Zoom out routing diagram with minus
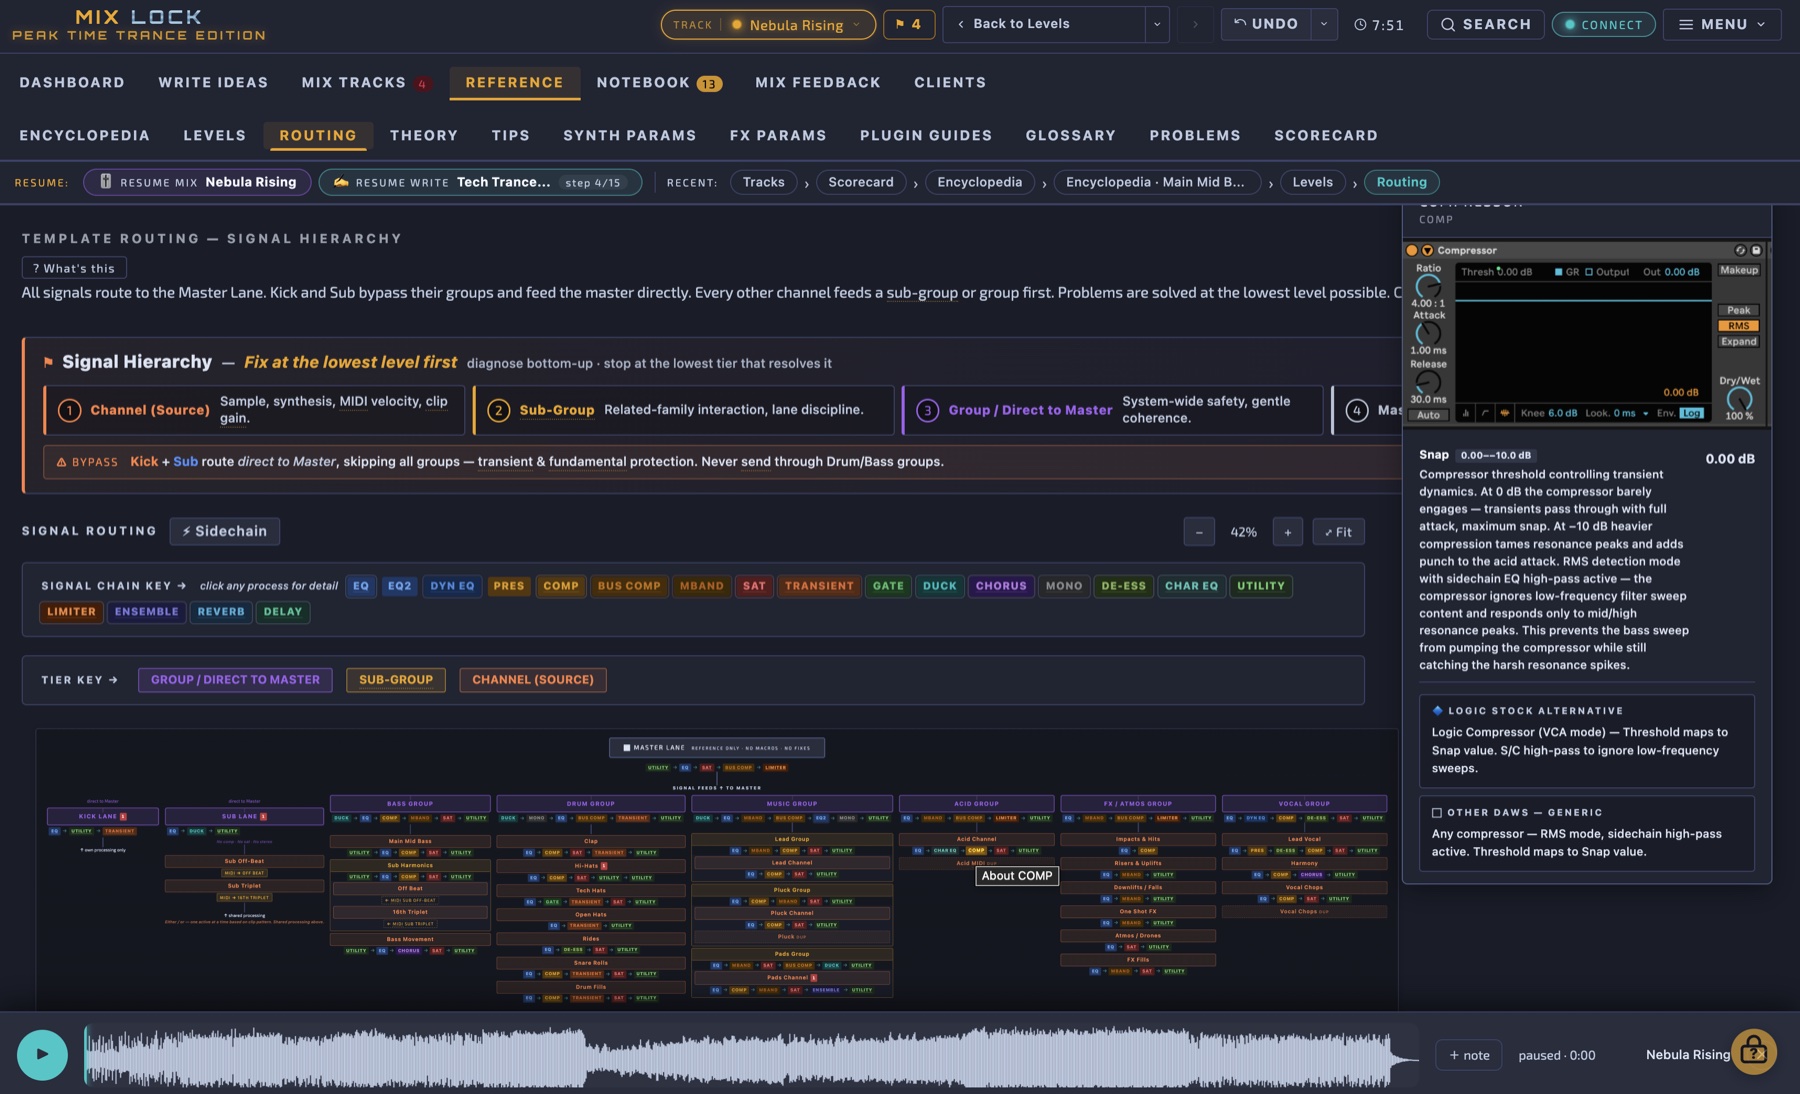The image size is (1800, 1094). coord(1199,532)
